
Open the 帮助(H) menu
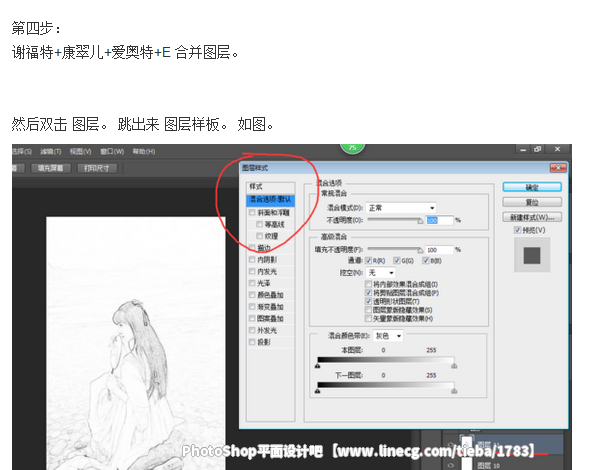pos(144,151)
